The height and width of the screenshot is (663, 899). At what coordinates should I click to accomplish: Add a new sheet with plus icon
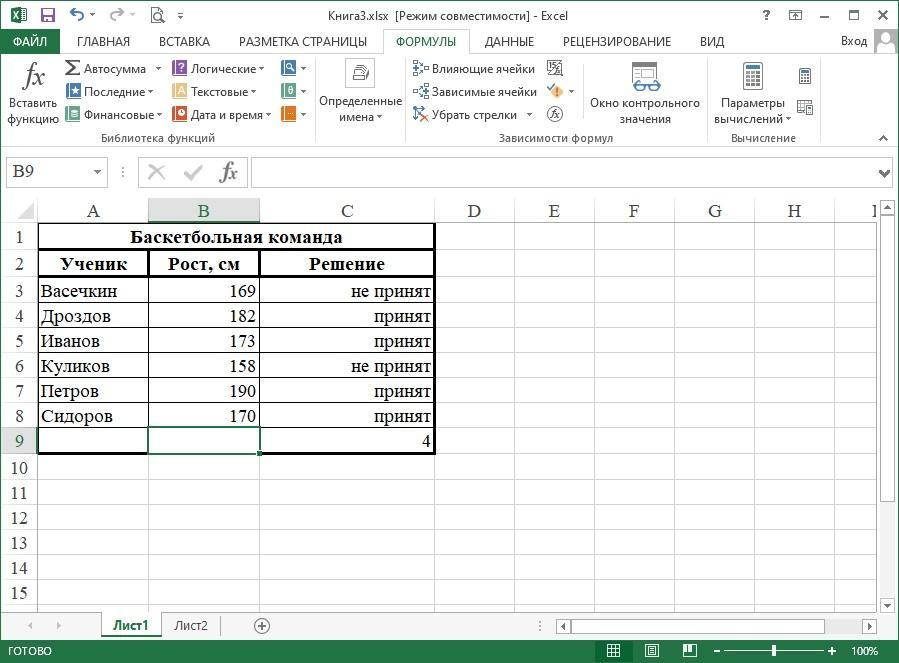tap(262, 626)
